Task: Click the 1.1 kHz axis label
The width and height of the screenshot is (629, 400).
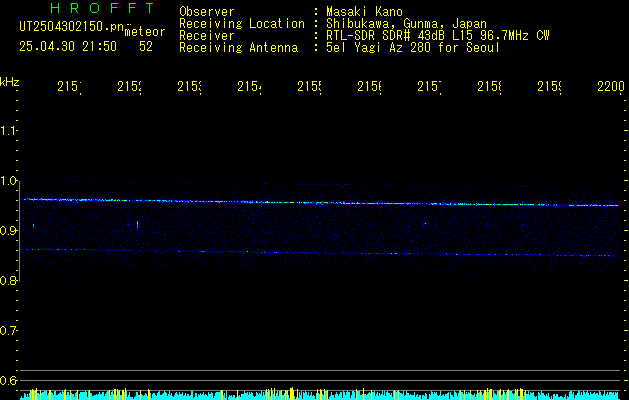Action: pyautogui.click(x=8, y=130)
